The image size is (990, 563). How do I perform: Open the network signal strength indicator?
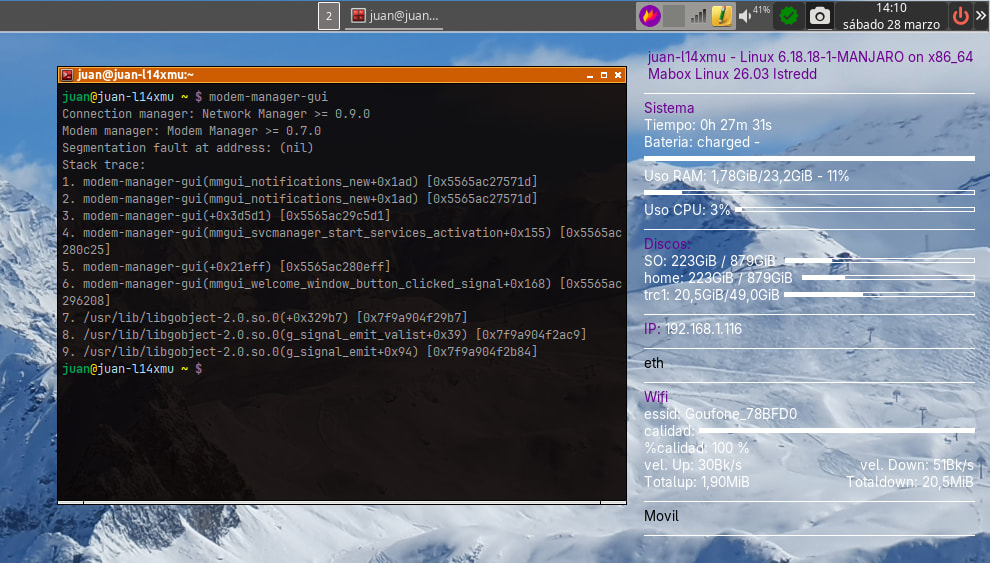[698, 16]
